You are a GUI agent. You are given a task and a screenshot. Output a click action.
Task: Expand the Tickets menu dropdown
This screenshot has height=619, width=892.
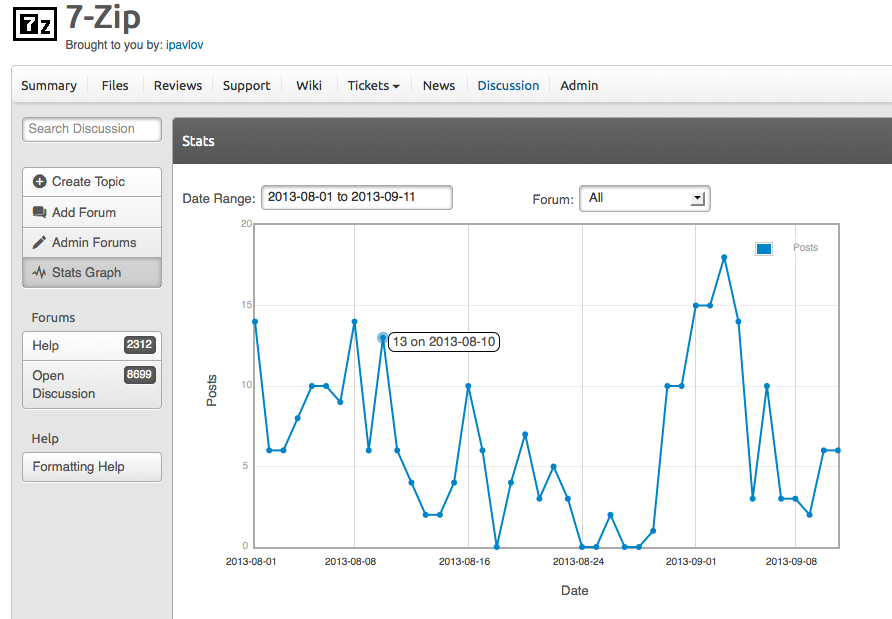click(373, 86)
